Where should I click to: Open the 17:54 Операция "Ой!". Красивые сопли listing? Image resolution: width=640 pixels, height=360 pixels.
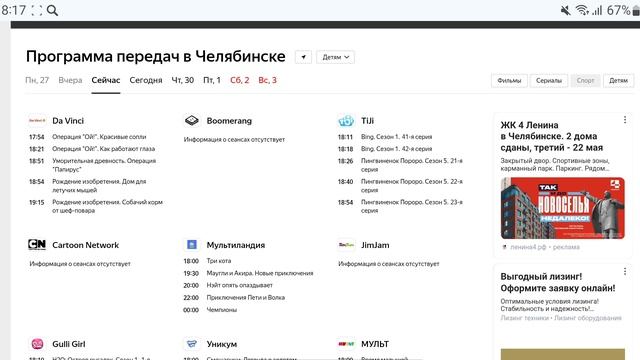[88, 137]
